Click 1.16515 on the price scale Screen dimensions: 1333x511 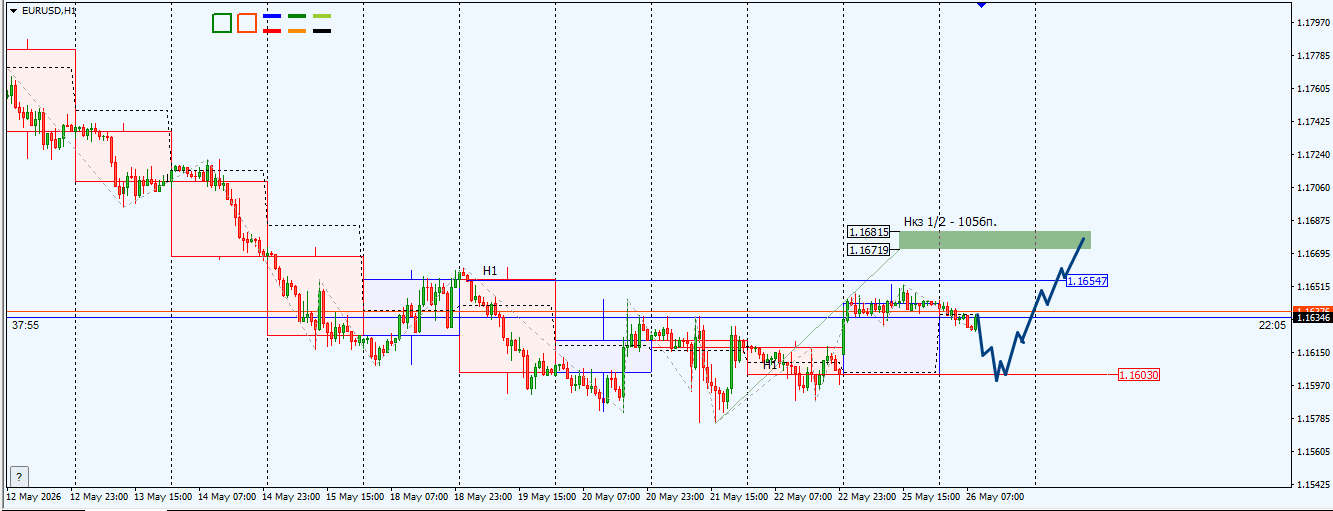(1312, 287)
